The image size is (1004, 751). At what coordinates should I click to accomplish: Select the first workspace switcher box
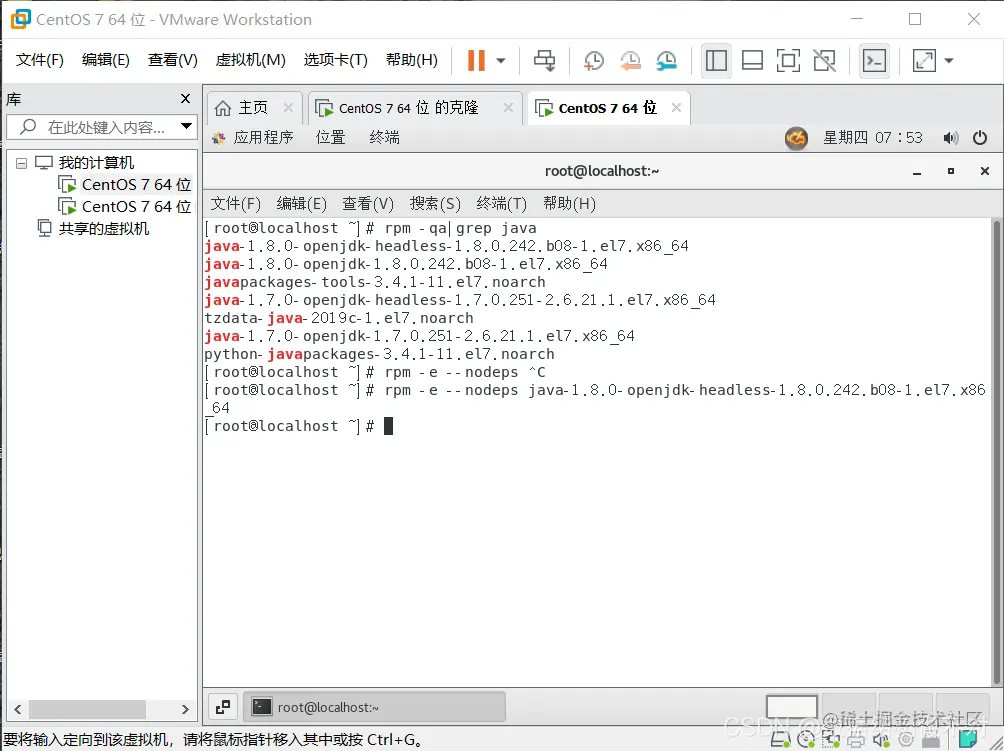[792, 707]
